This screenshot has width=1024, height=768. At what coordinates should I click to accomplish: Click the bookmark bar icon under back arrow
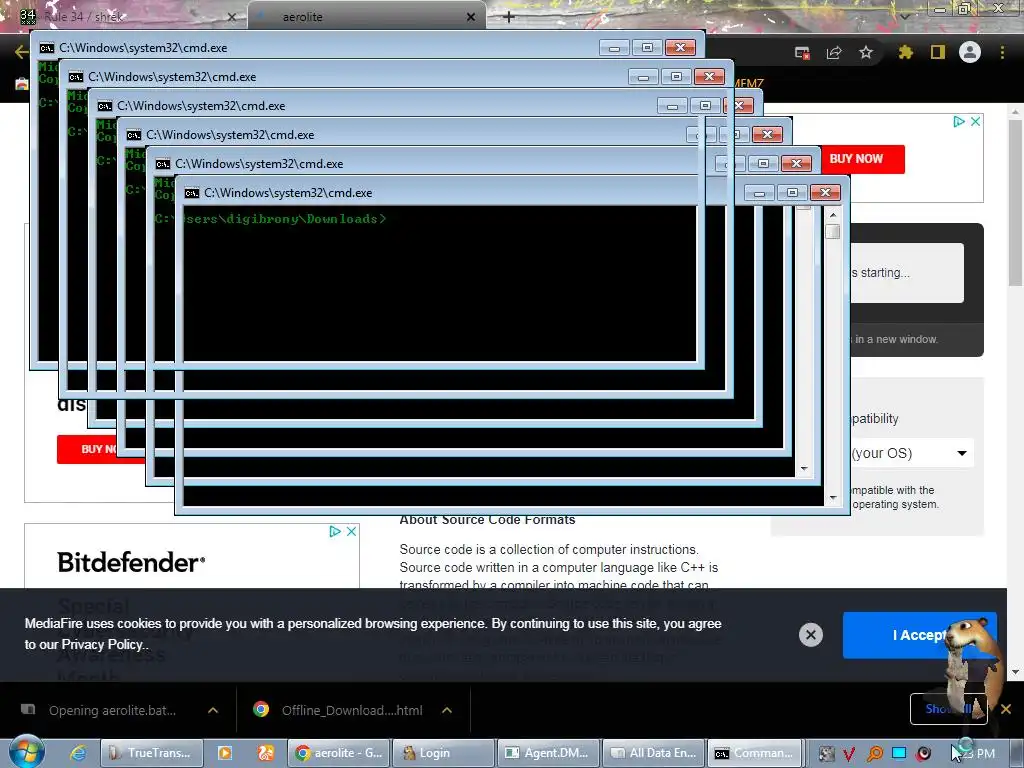pos(22,84)
